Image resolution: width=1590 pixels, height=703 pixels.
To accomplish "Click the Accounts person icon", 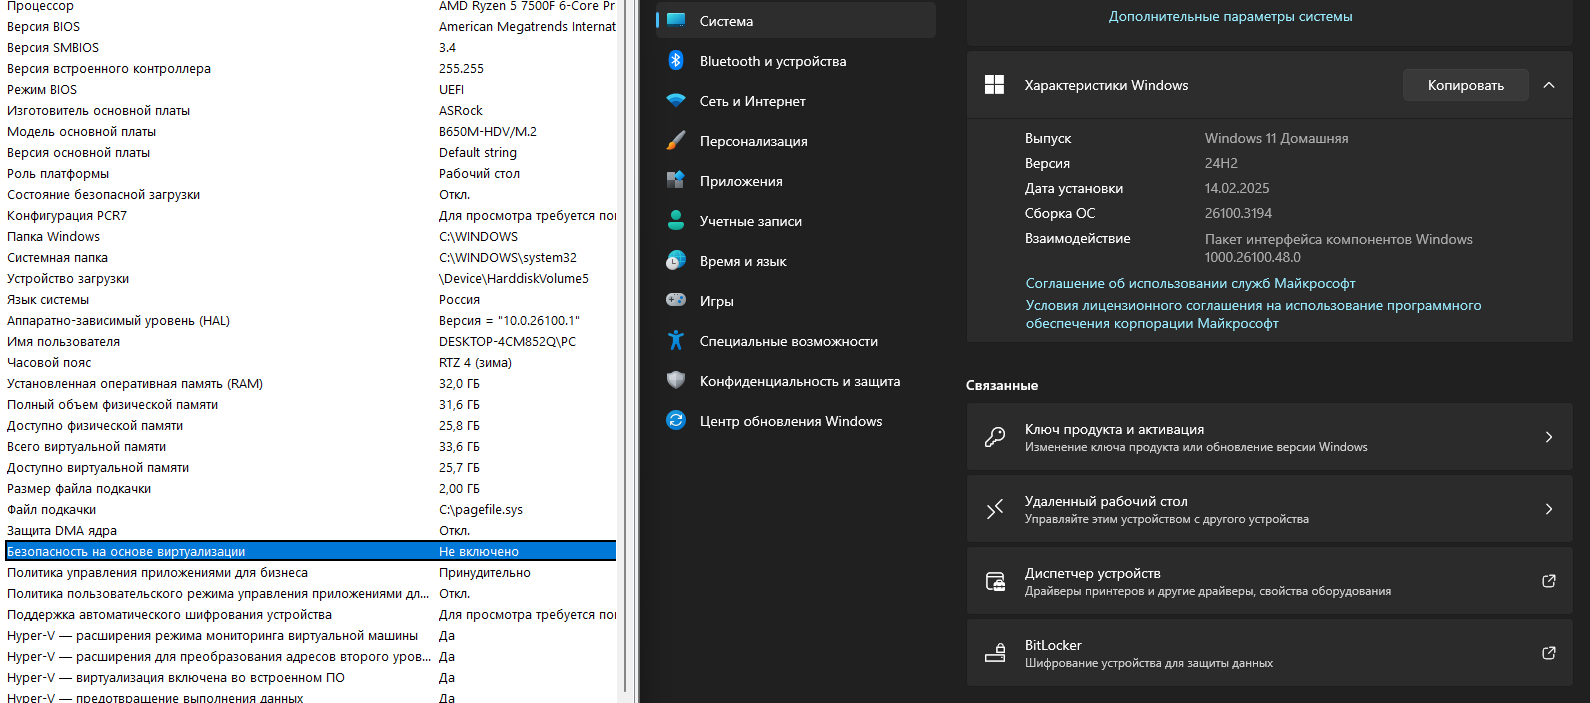I will tap(676, 221).
